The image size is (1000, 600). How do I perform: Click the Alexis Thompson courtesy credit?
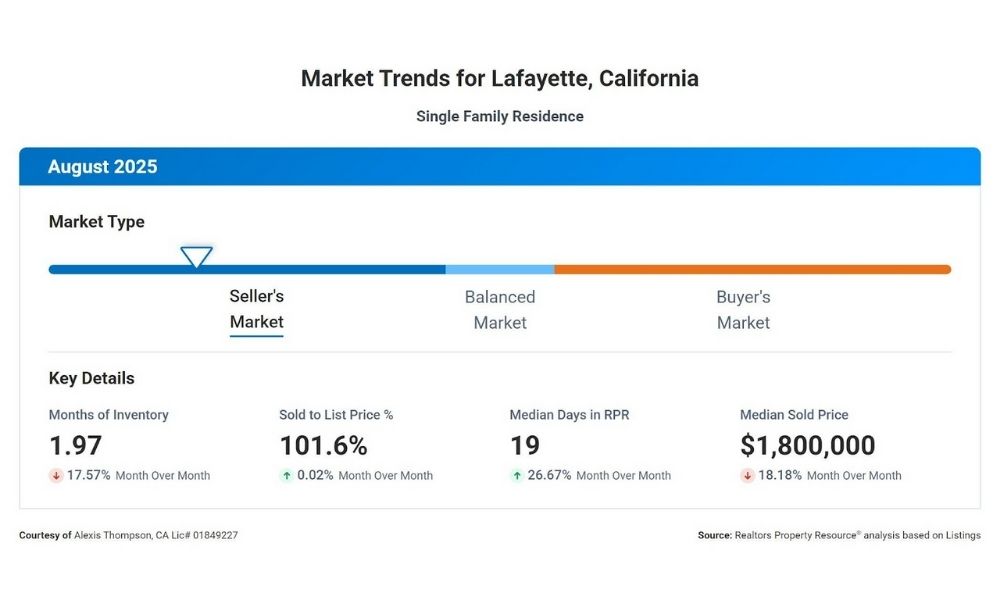(x=128, y=536)
